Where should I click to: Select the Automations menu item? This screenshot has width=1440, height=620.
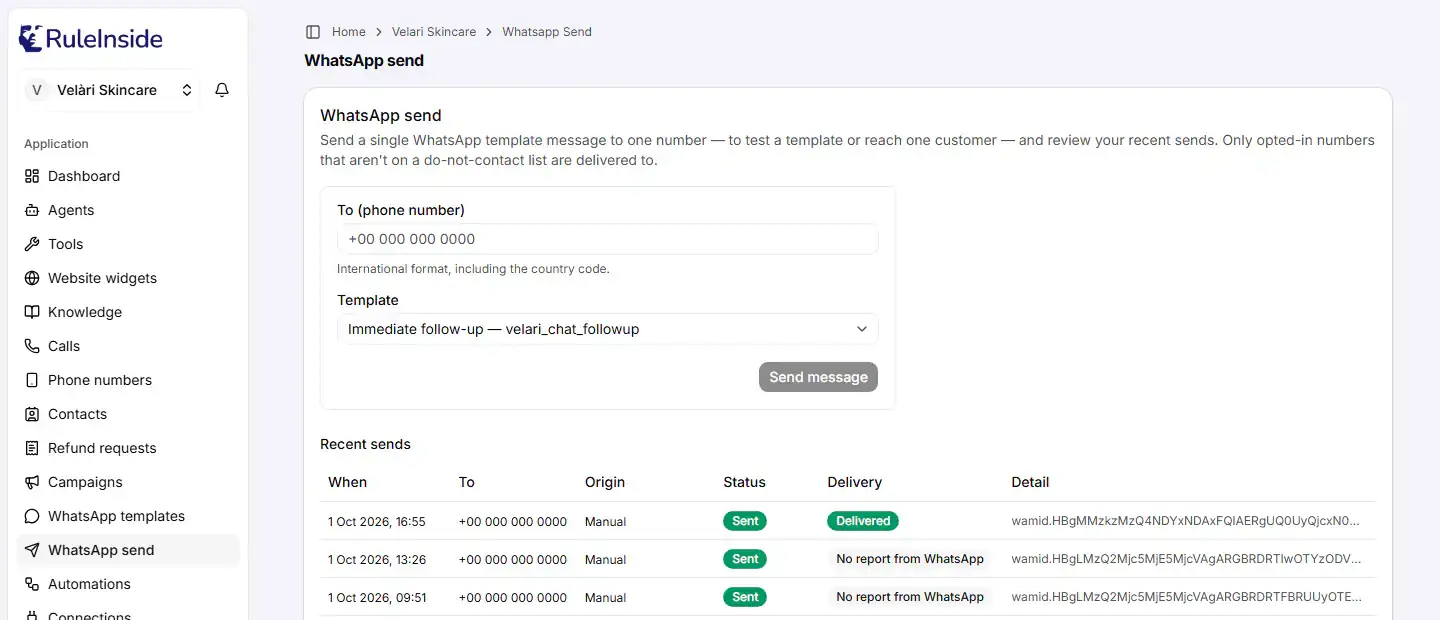pos(128,584)
